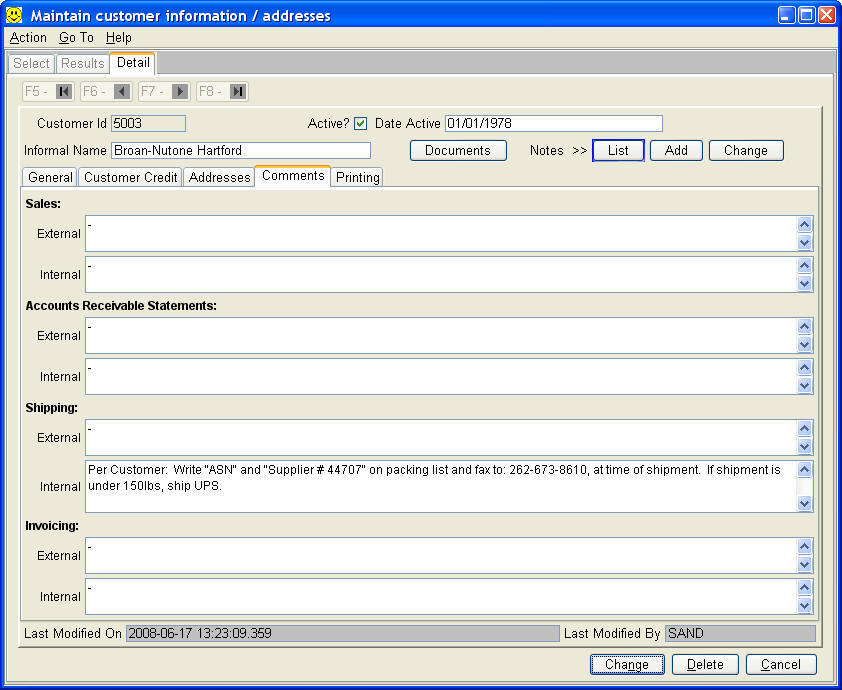
Task: Click the Notes List button
Action: 618,150
